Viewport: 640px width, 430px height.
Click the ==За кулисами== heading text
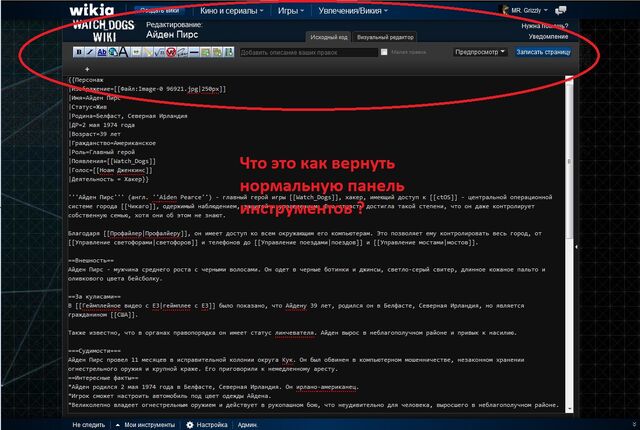coord(94,297)
